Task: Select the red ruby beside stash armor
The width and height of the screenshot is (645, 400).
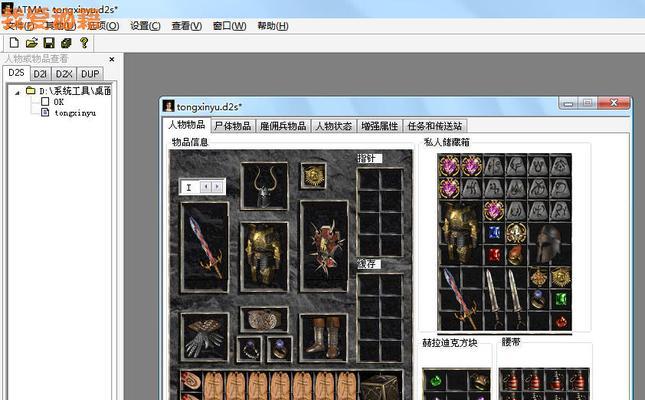Action: coord(494,255)
